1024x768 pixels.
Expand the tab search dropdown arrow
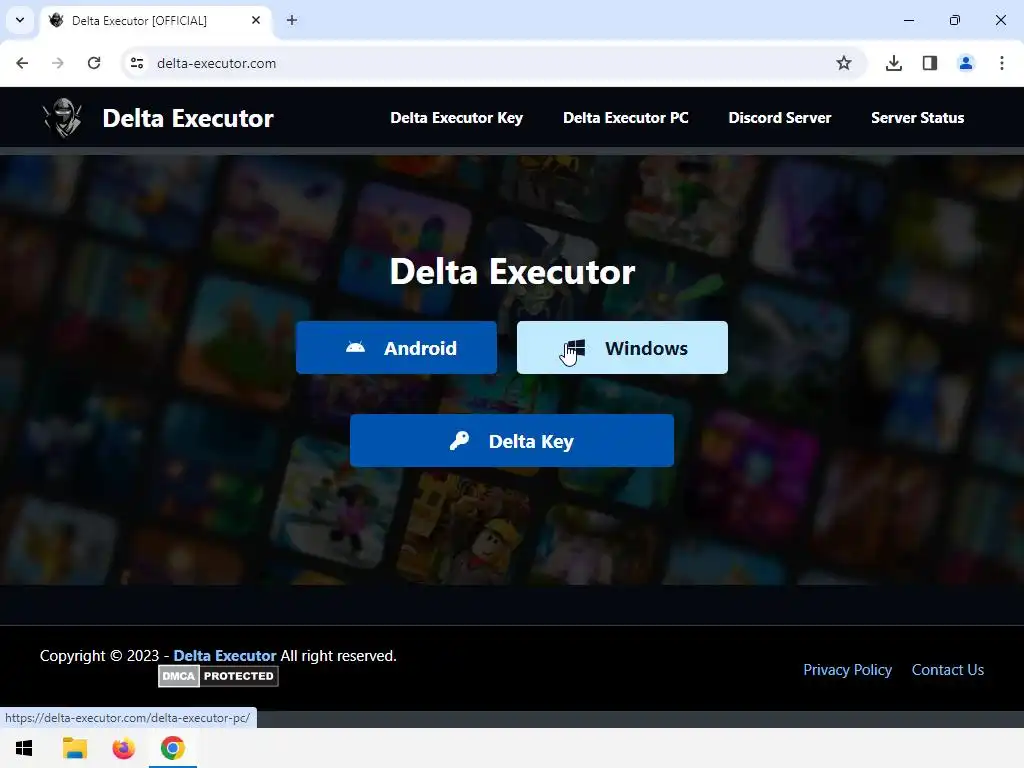[x=20, y=20]
